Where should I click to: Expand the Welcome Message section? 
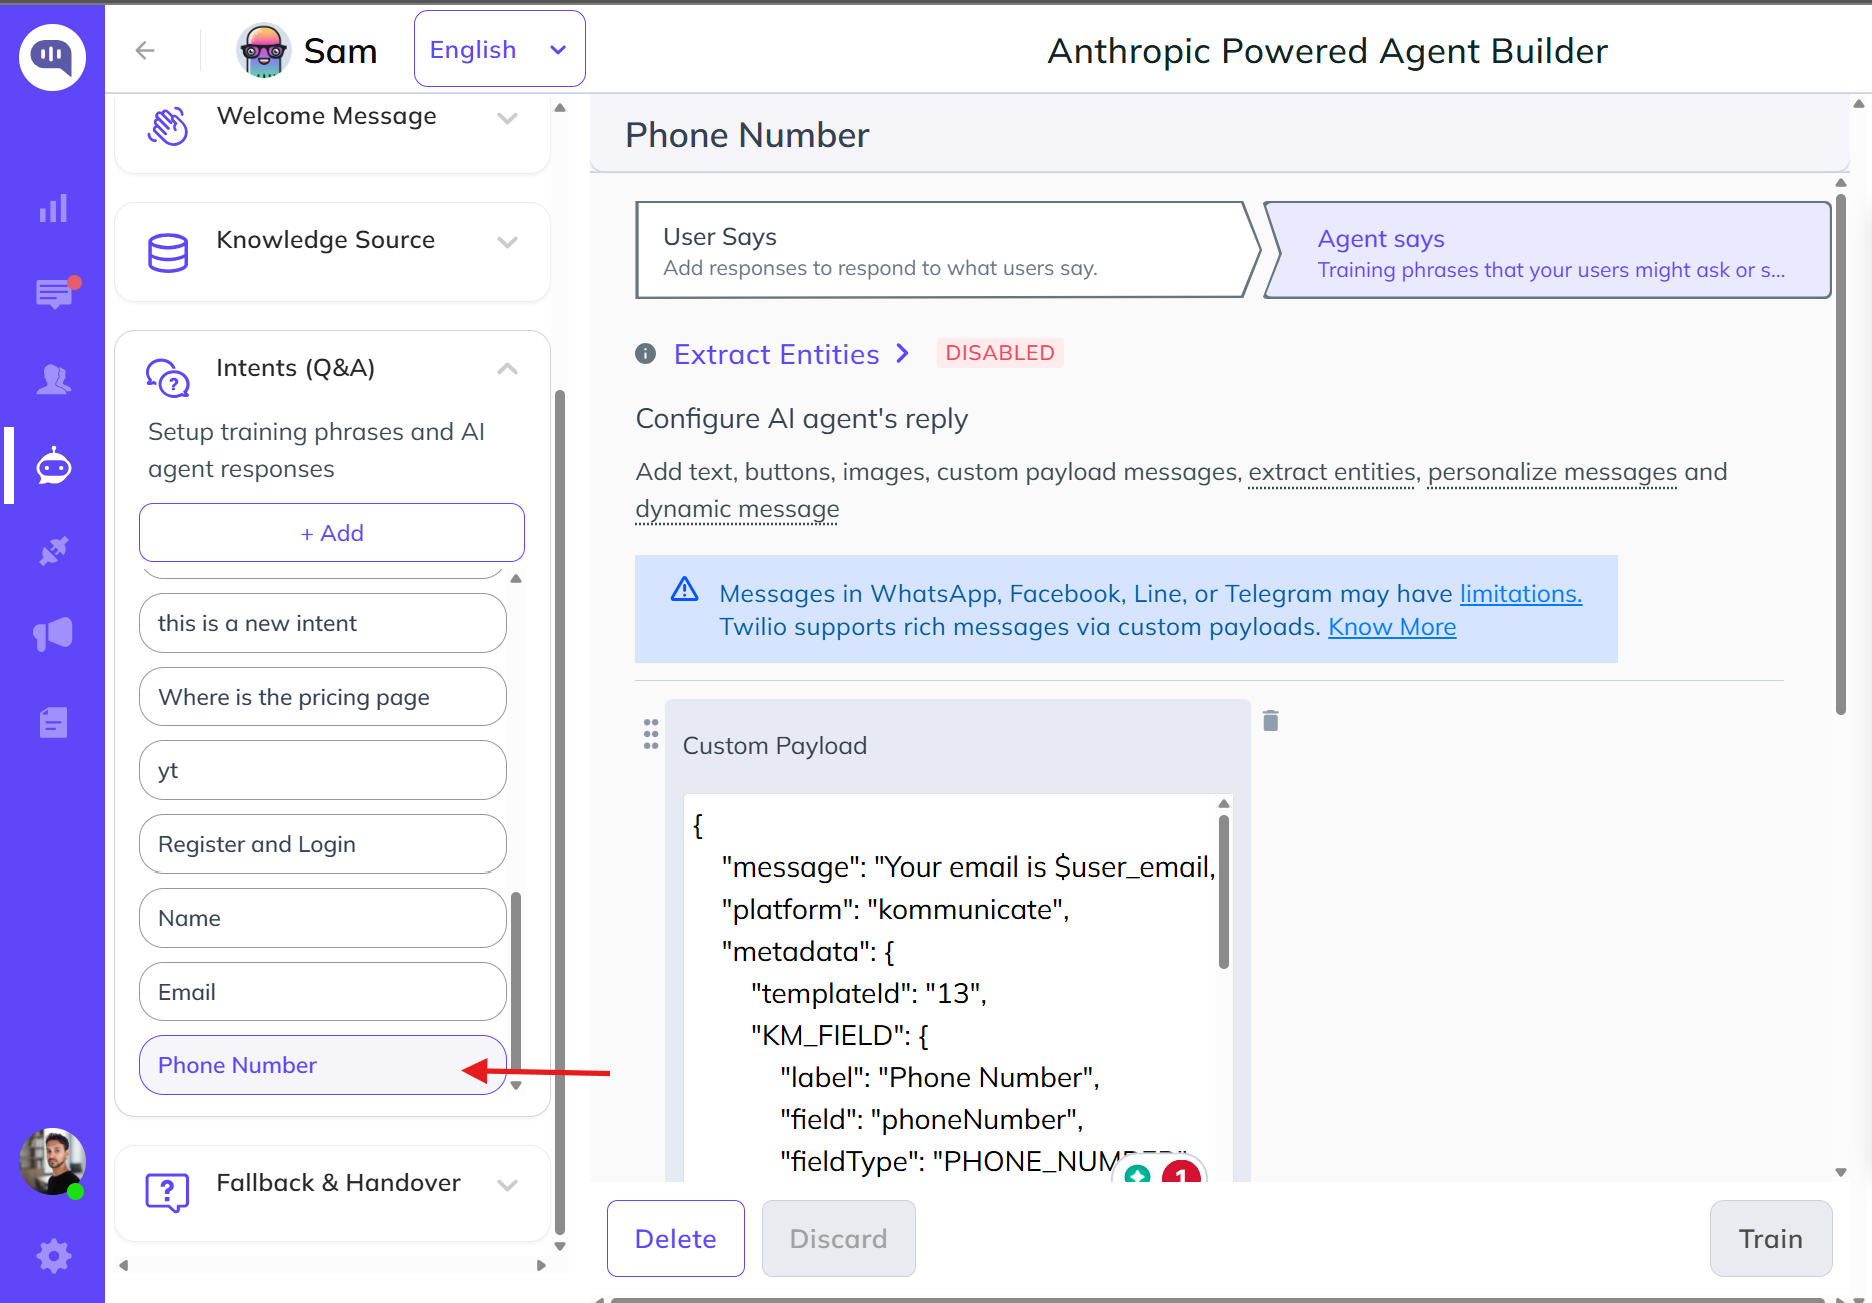[508, 118]
